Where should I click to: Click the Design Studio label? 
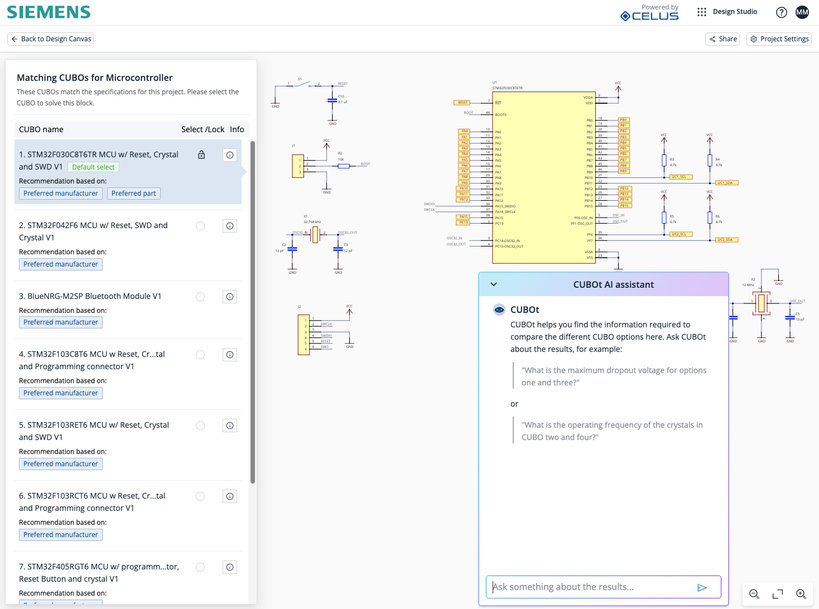(734, 11)
